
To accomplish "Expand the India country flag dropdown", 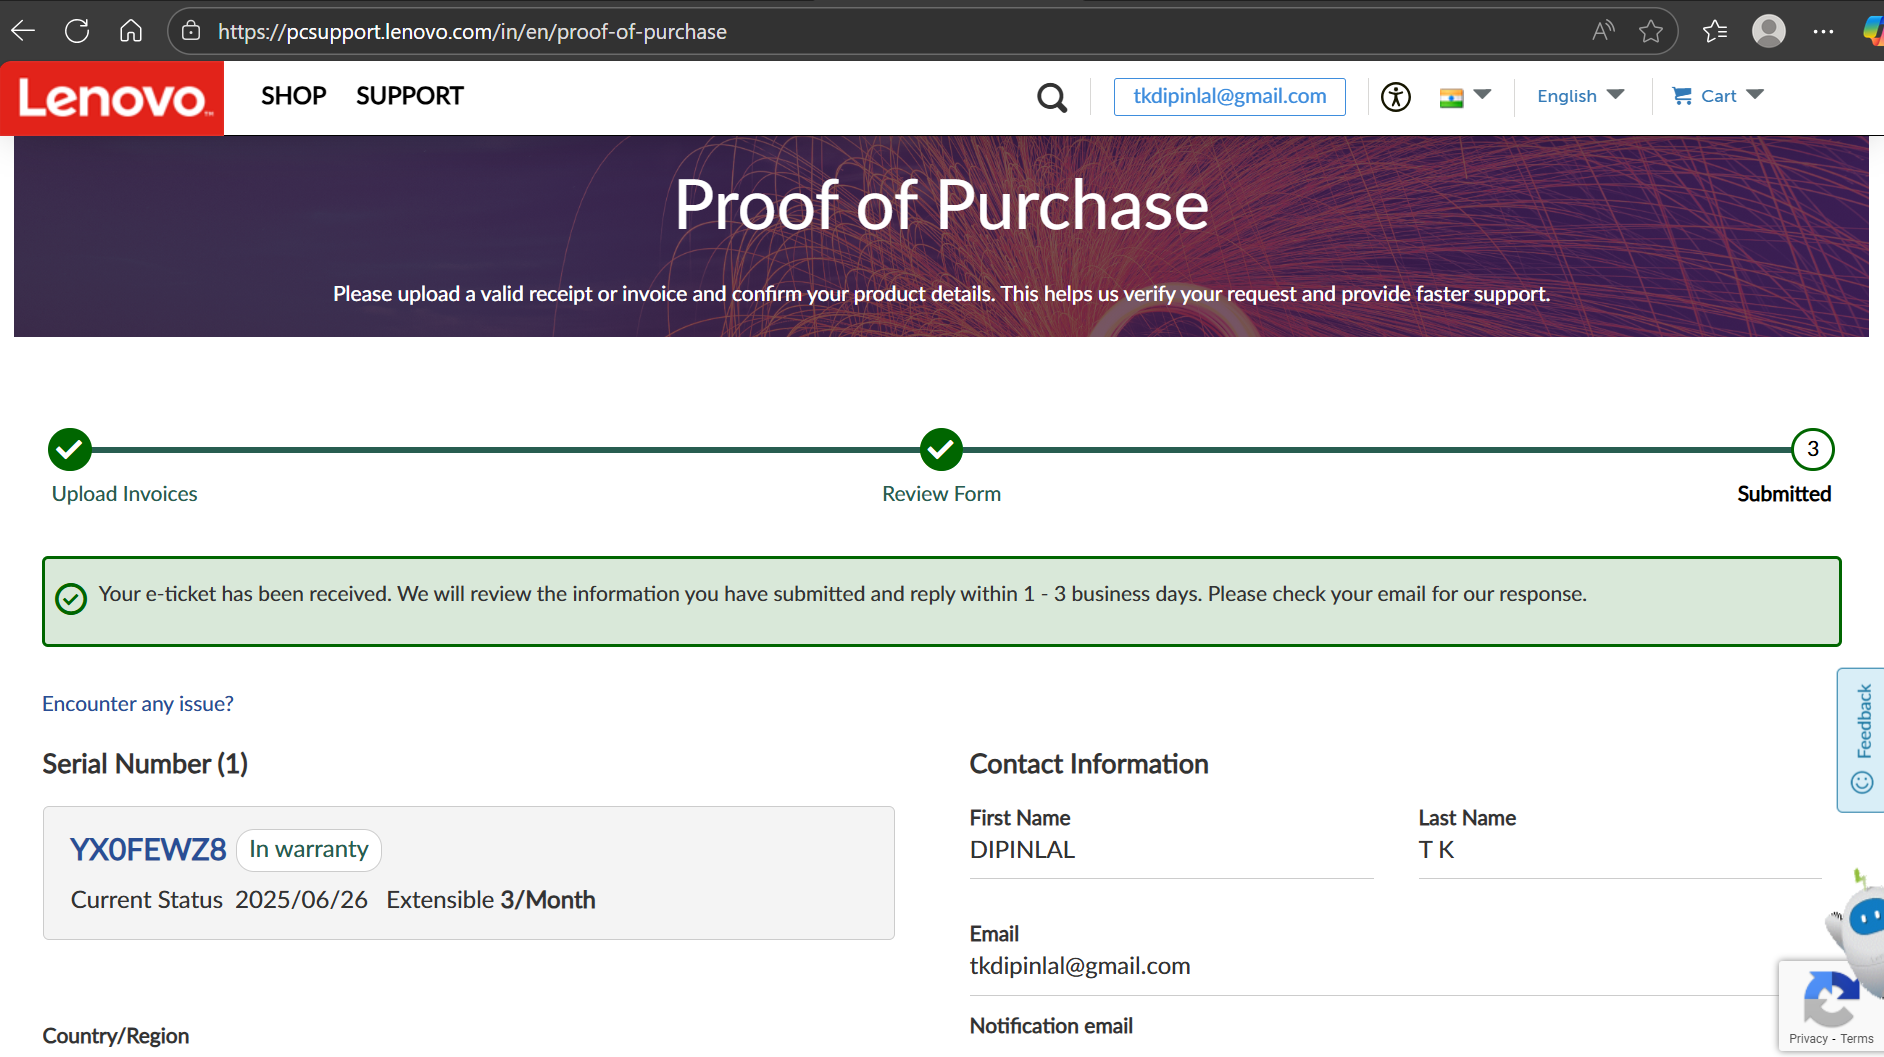I will [1465, 96].
